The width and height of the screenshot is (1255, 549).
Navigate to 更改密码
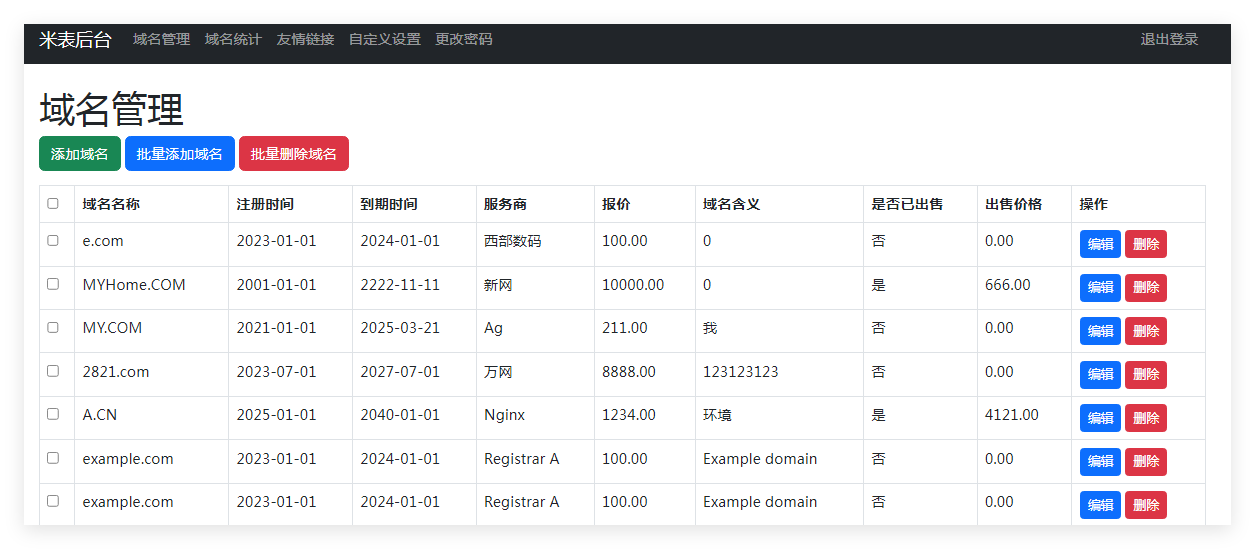[x=464, y=39]
